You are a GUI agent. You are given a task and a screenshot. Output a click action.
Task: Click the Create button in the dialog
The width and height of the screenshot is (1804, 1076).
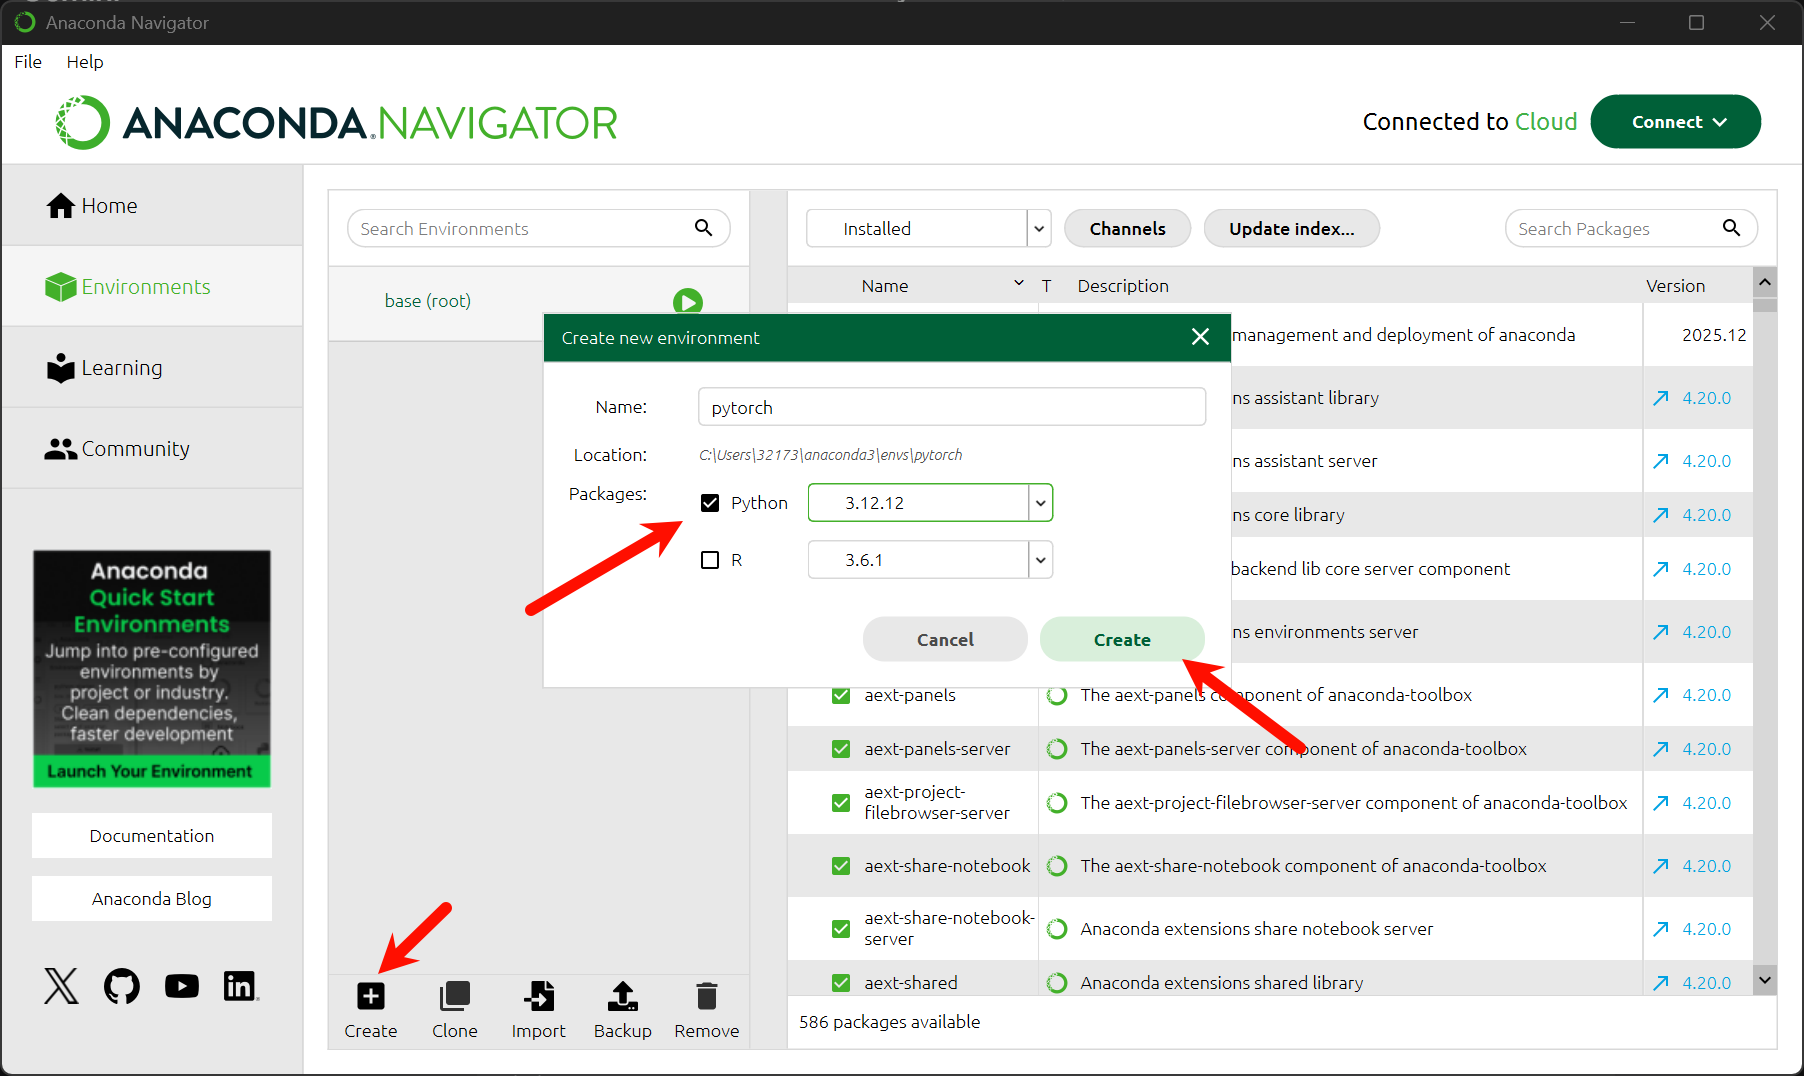tap(1122, 640)
